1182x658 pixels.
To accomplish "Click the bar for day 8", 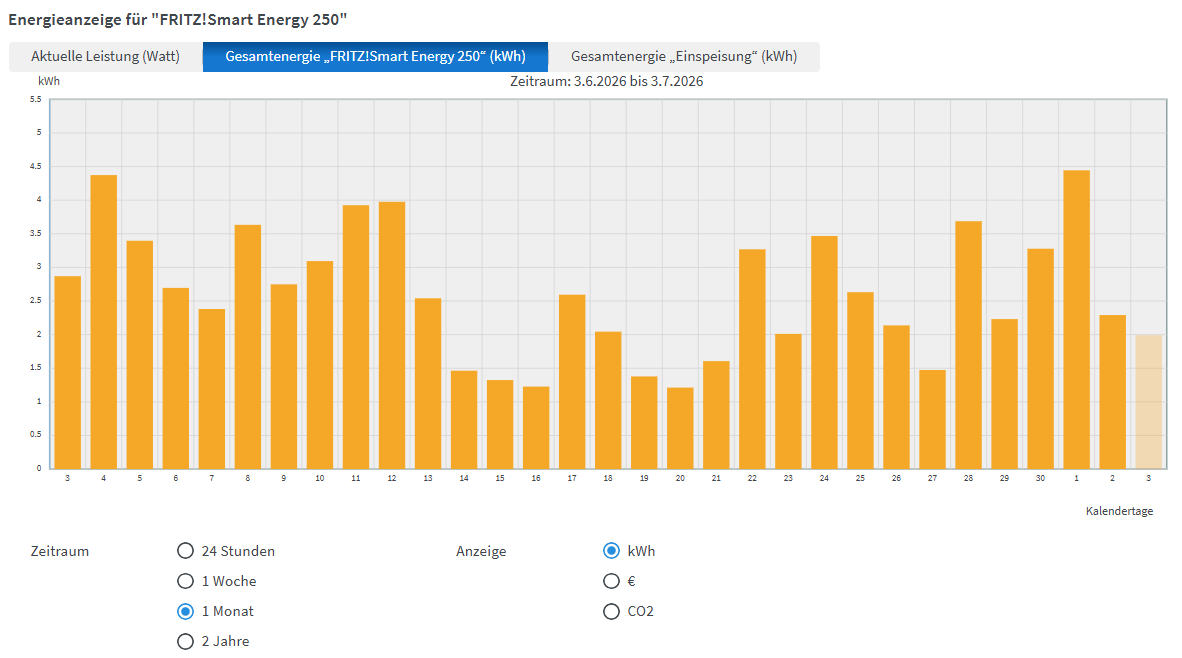I will (248, 347).
